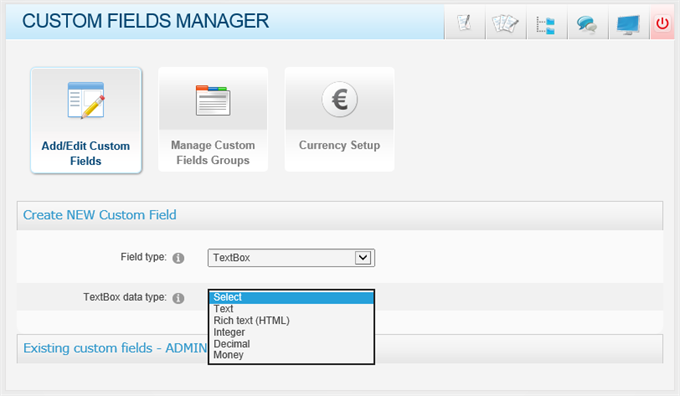This screenshot has width=680, height=396.
Task: Click the Field type info icon
Action: point(178,258)
